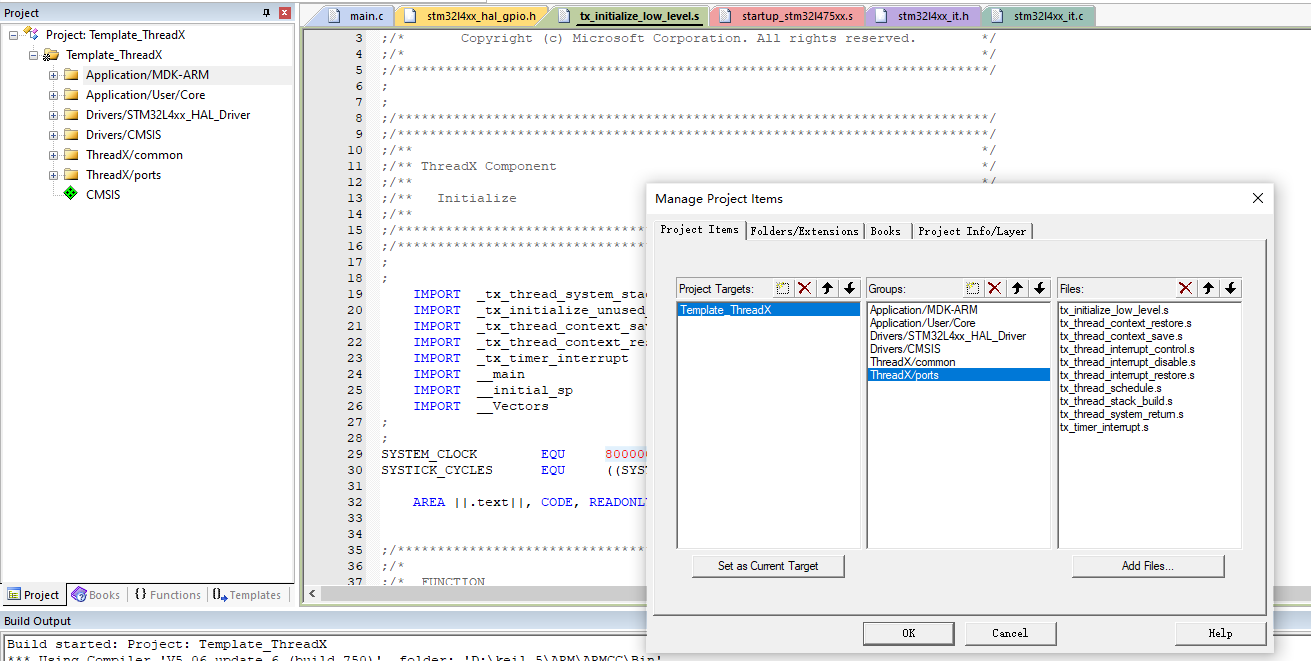Collapse the Template_ThreadX project node
This screenshot has height=661, width=1311.
tap(32, 55)
